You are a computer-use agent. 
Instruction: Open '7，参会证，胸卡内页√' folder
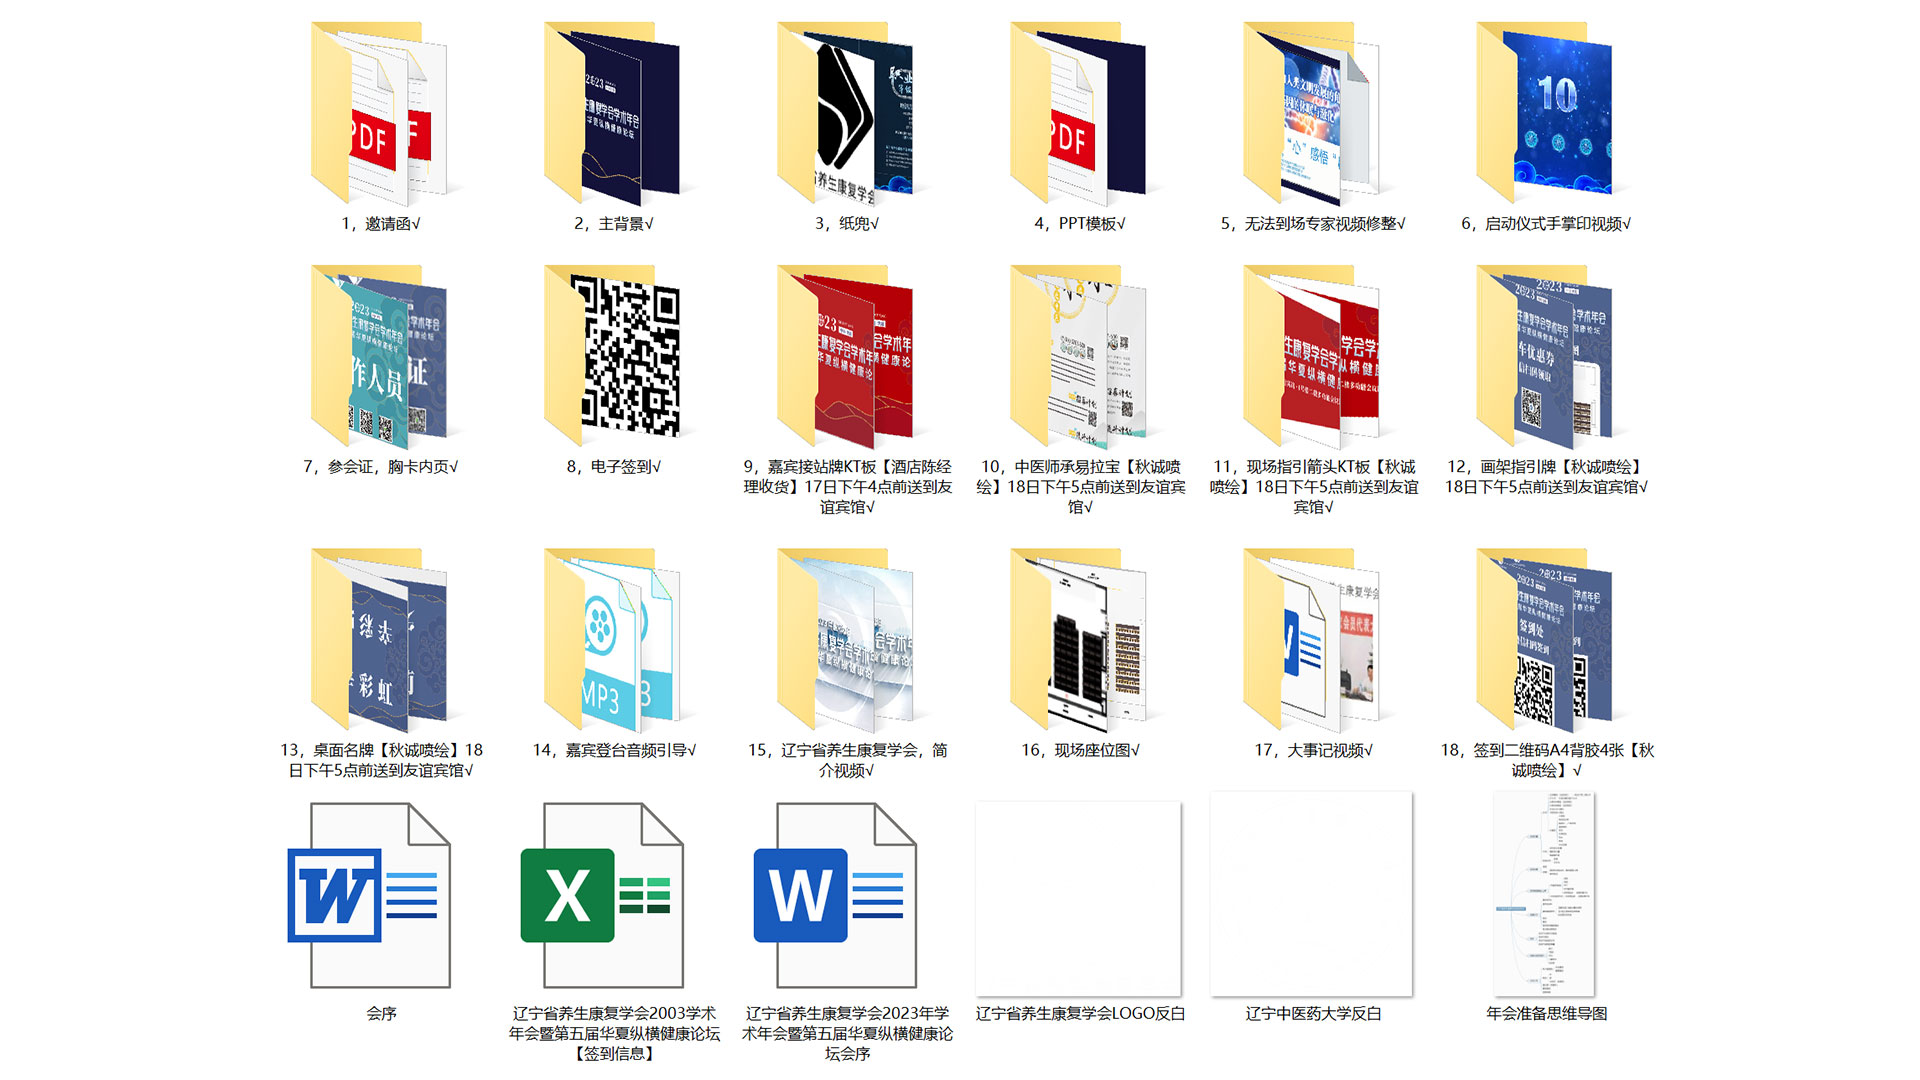point(380,358)
